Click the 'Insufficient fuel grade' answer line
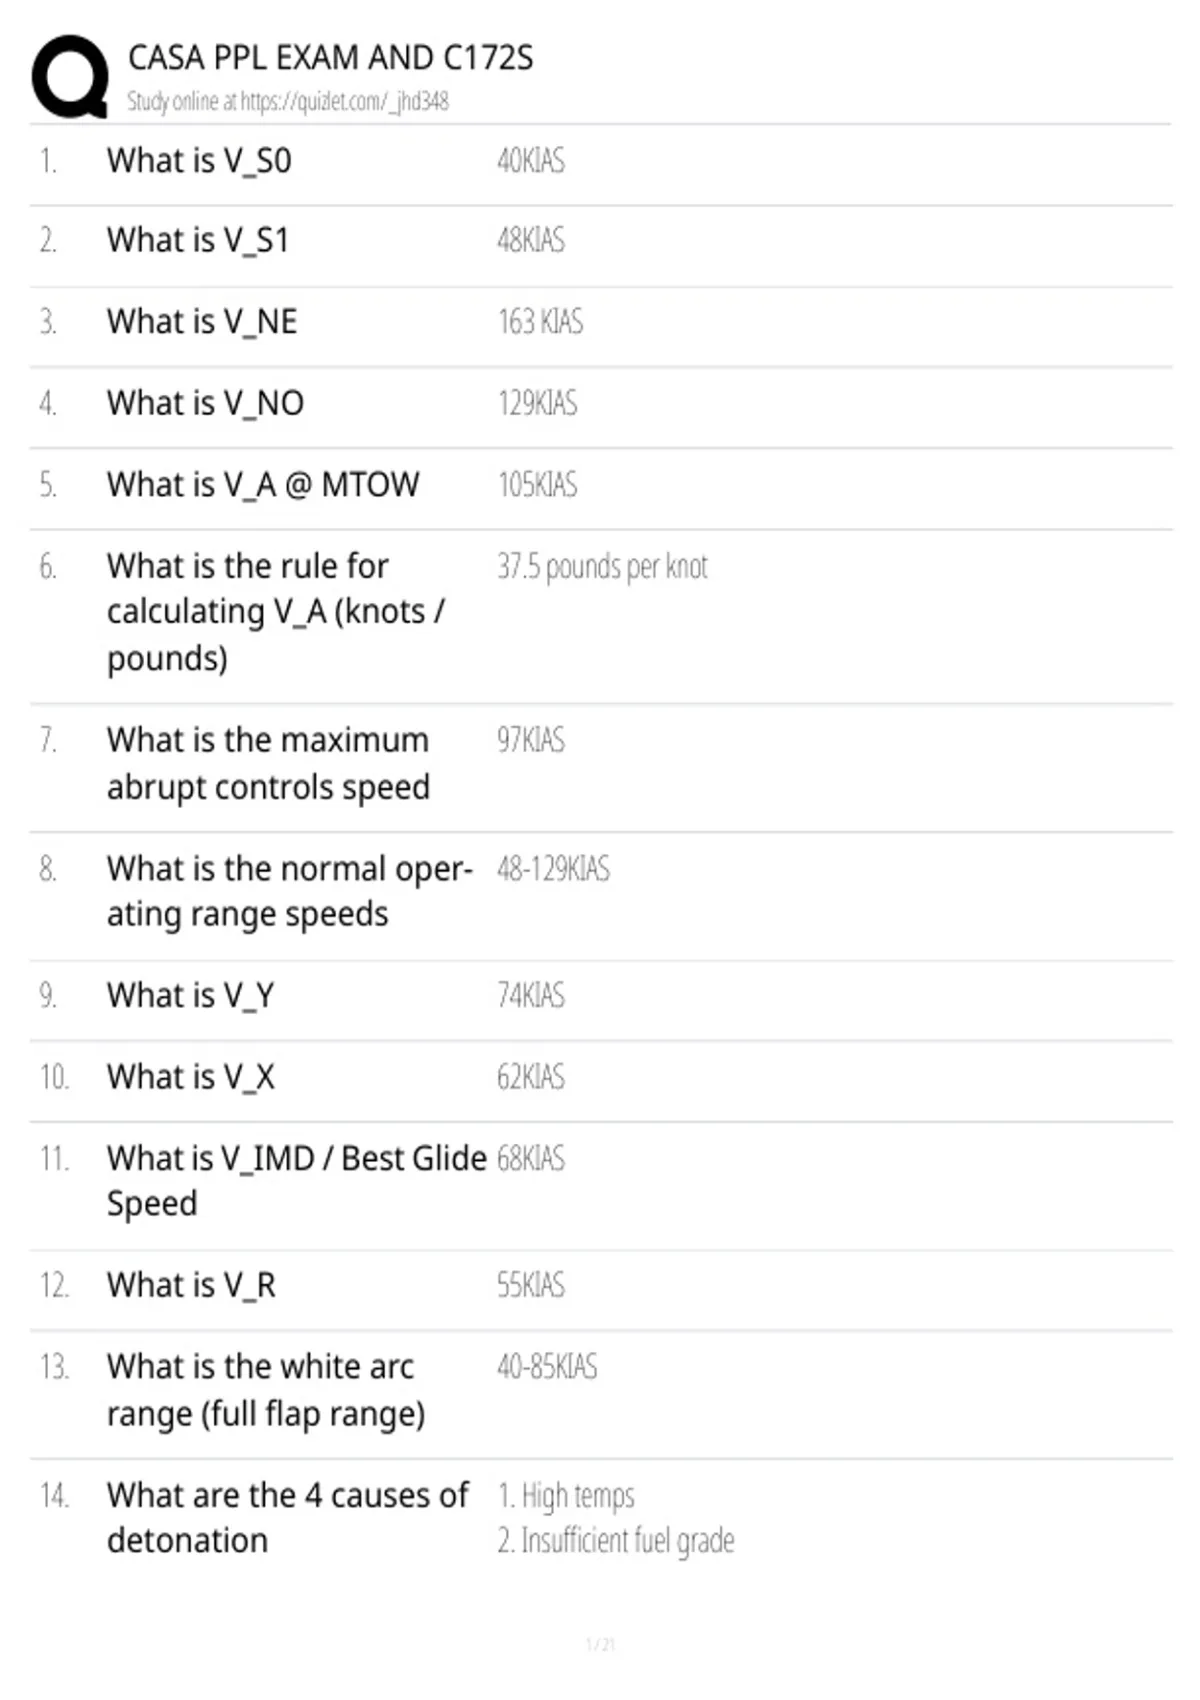This screenshot has width=1200, height=1700. point(616,1541)
